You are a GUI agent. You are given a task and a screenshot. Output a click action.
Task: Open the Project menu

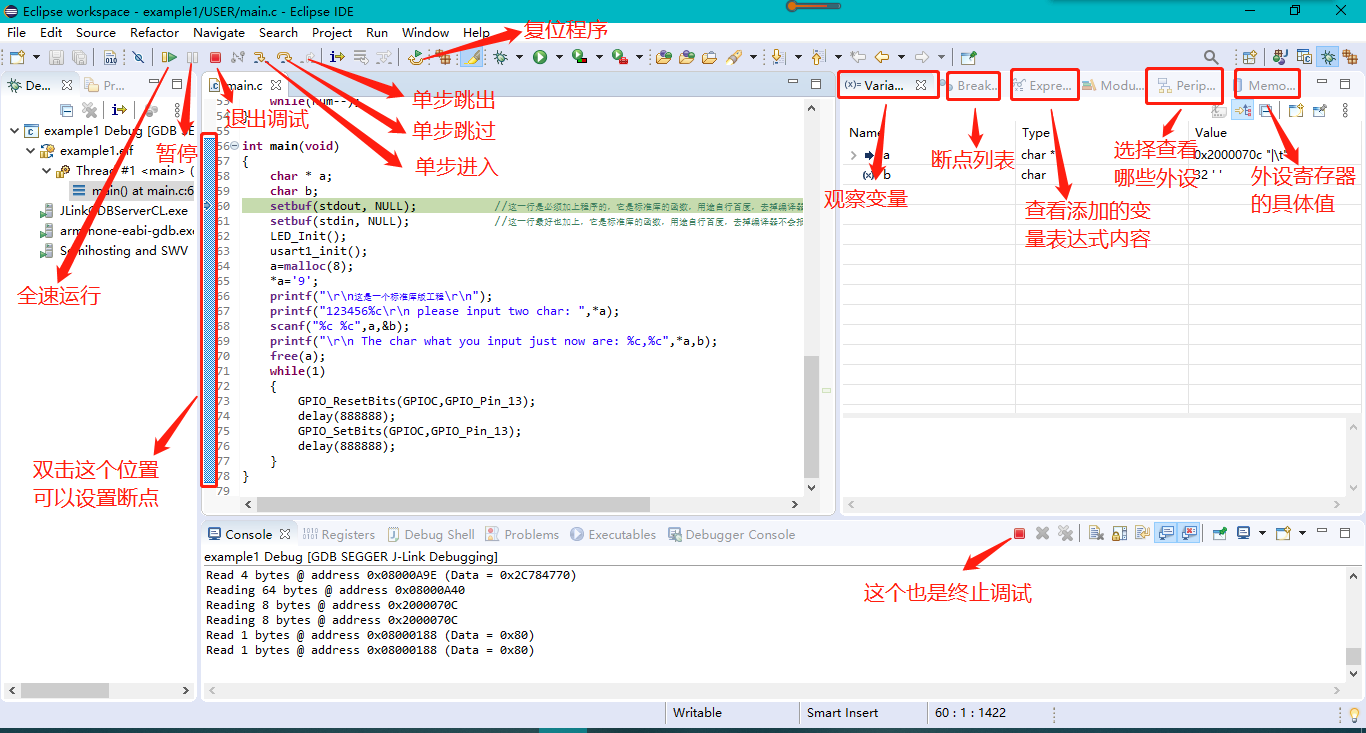pyautogui.click(x=332, y=32)
